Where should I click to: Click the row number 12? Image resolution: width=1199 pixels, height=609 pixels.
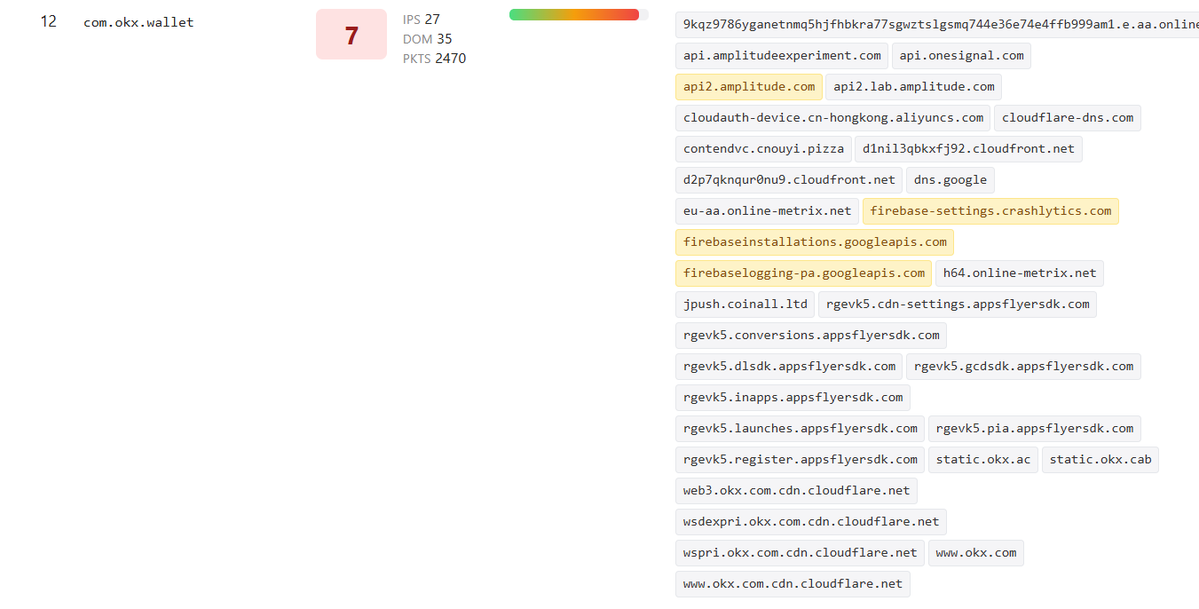[x=48, y=21]
